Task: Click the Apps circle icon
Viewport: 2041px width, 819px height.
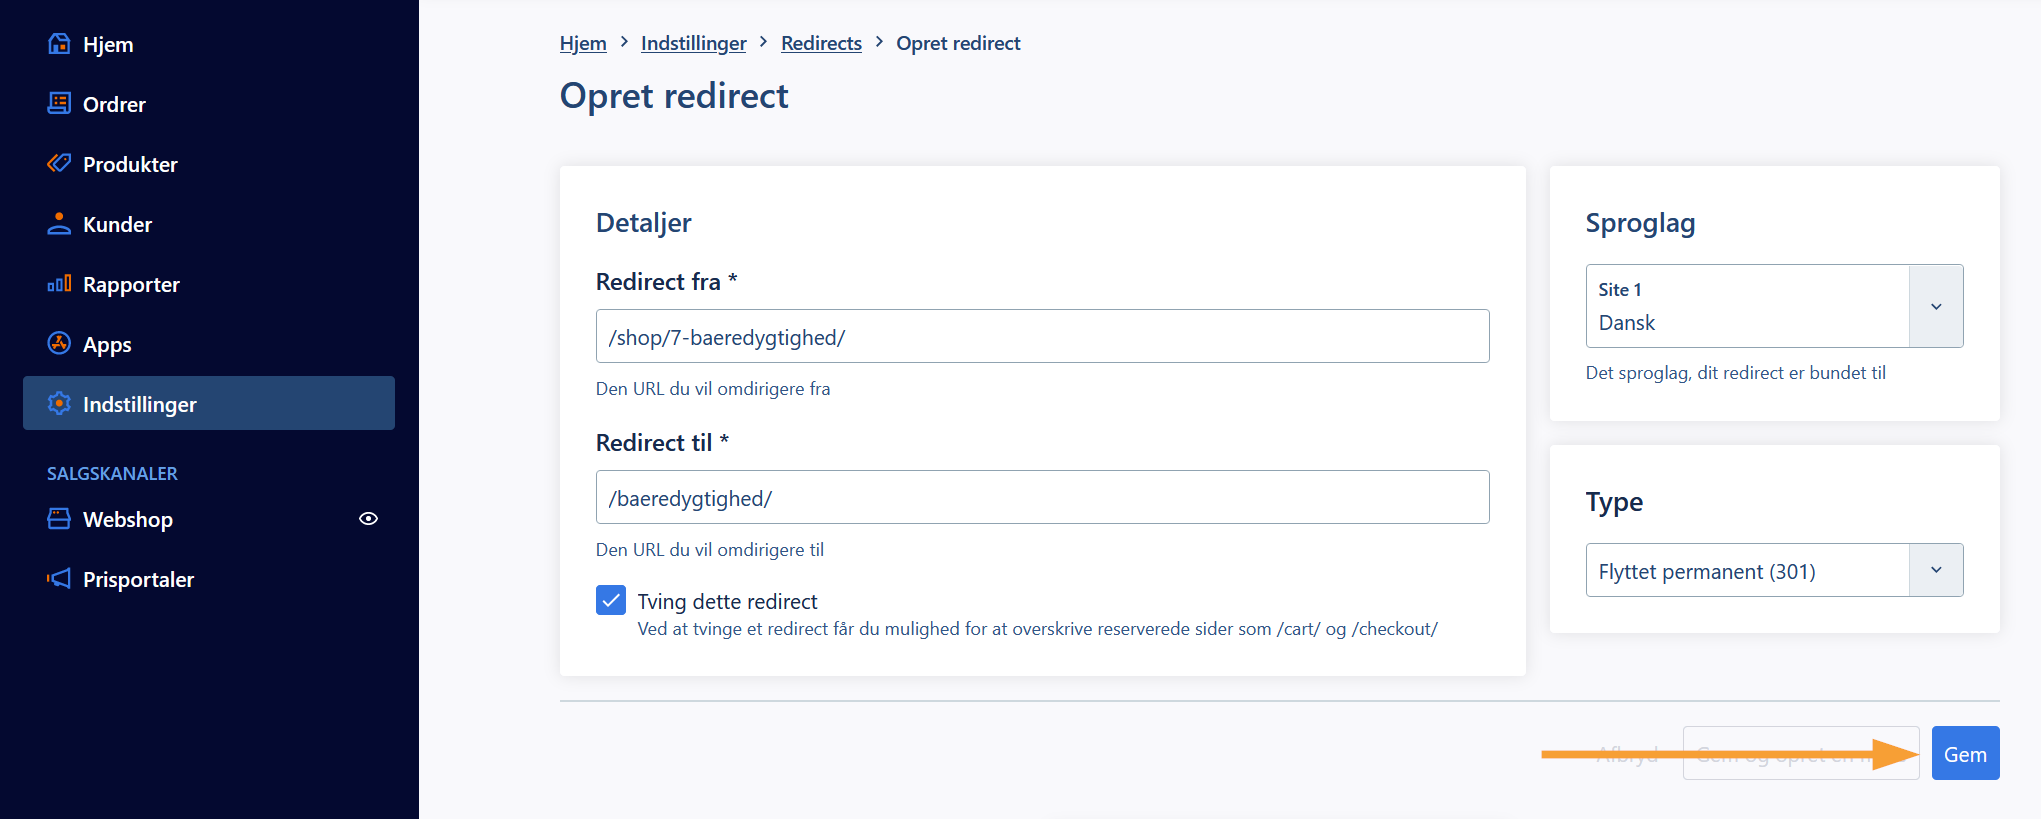Action: (59, 343)
